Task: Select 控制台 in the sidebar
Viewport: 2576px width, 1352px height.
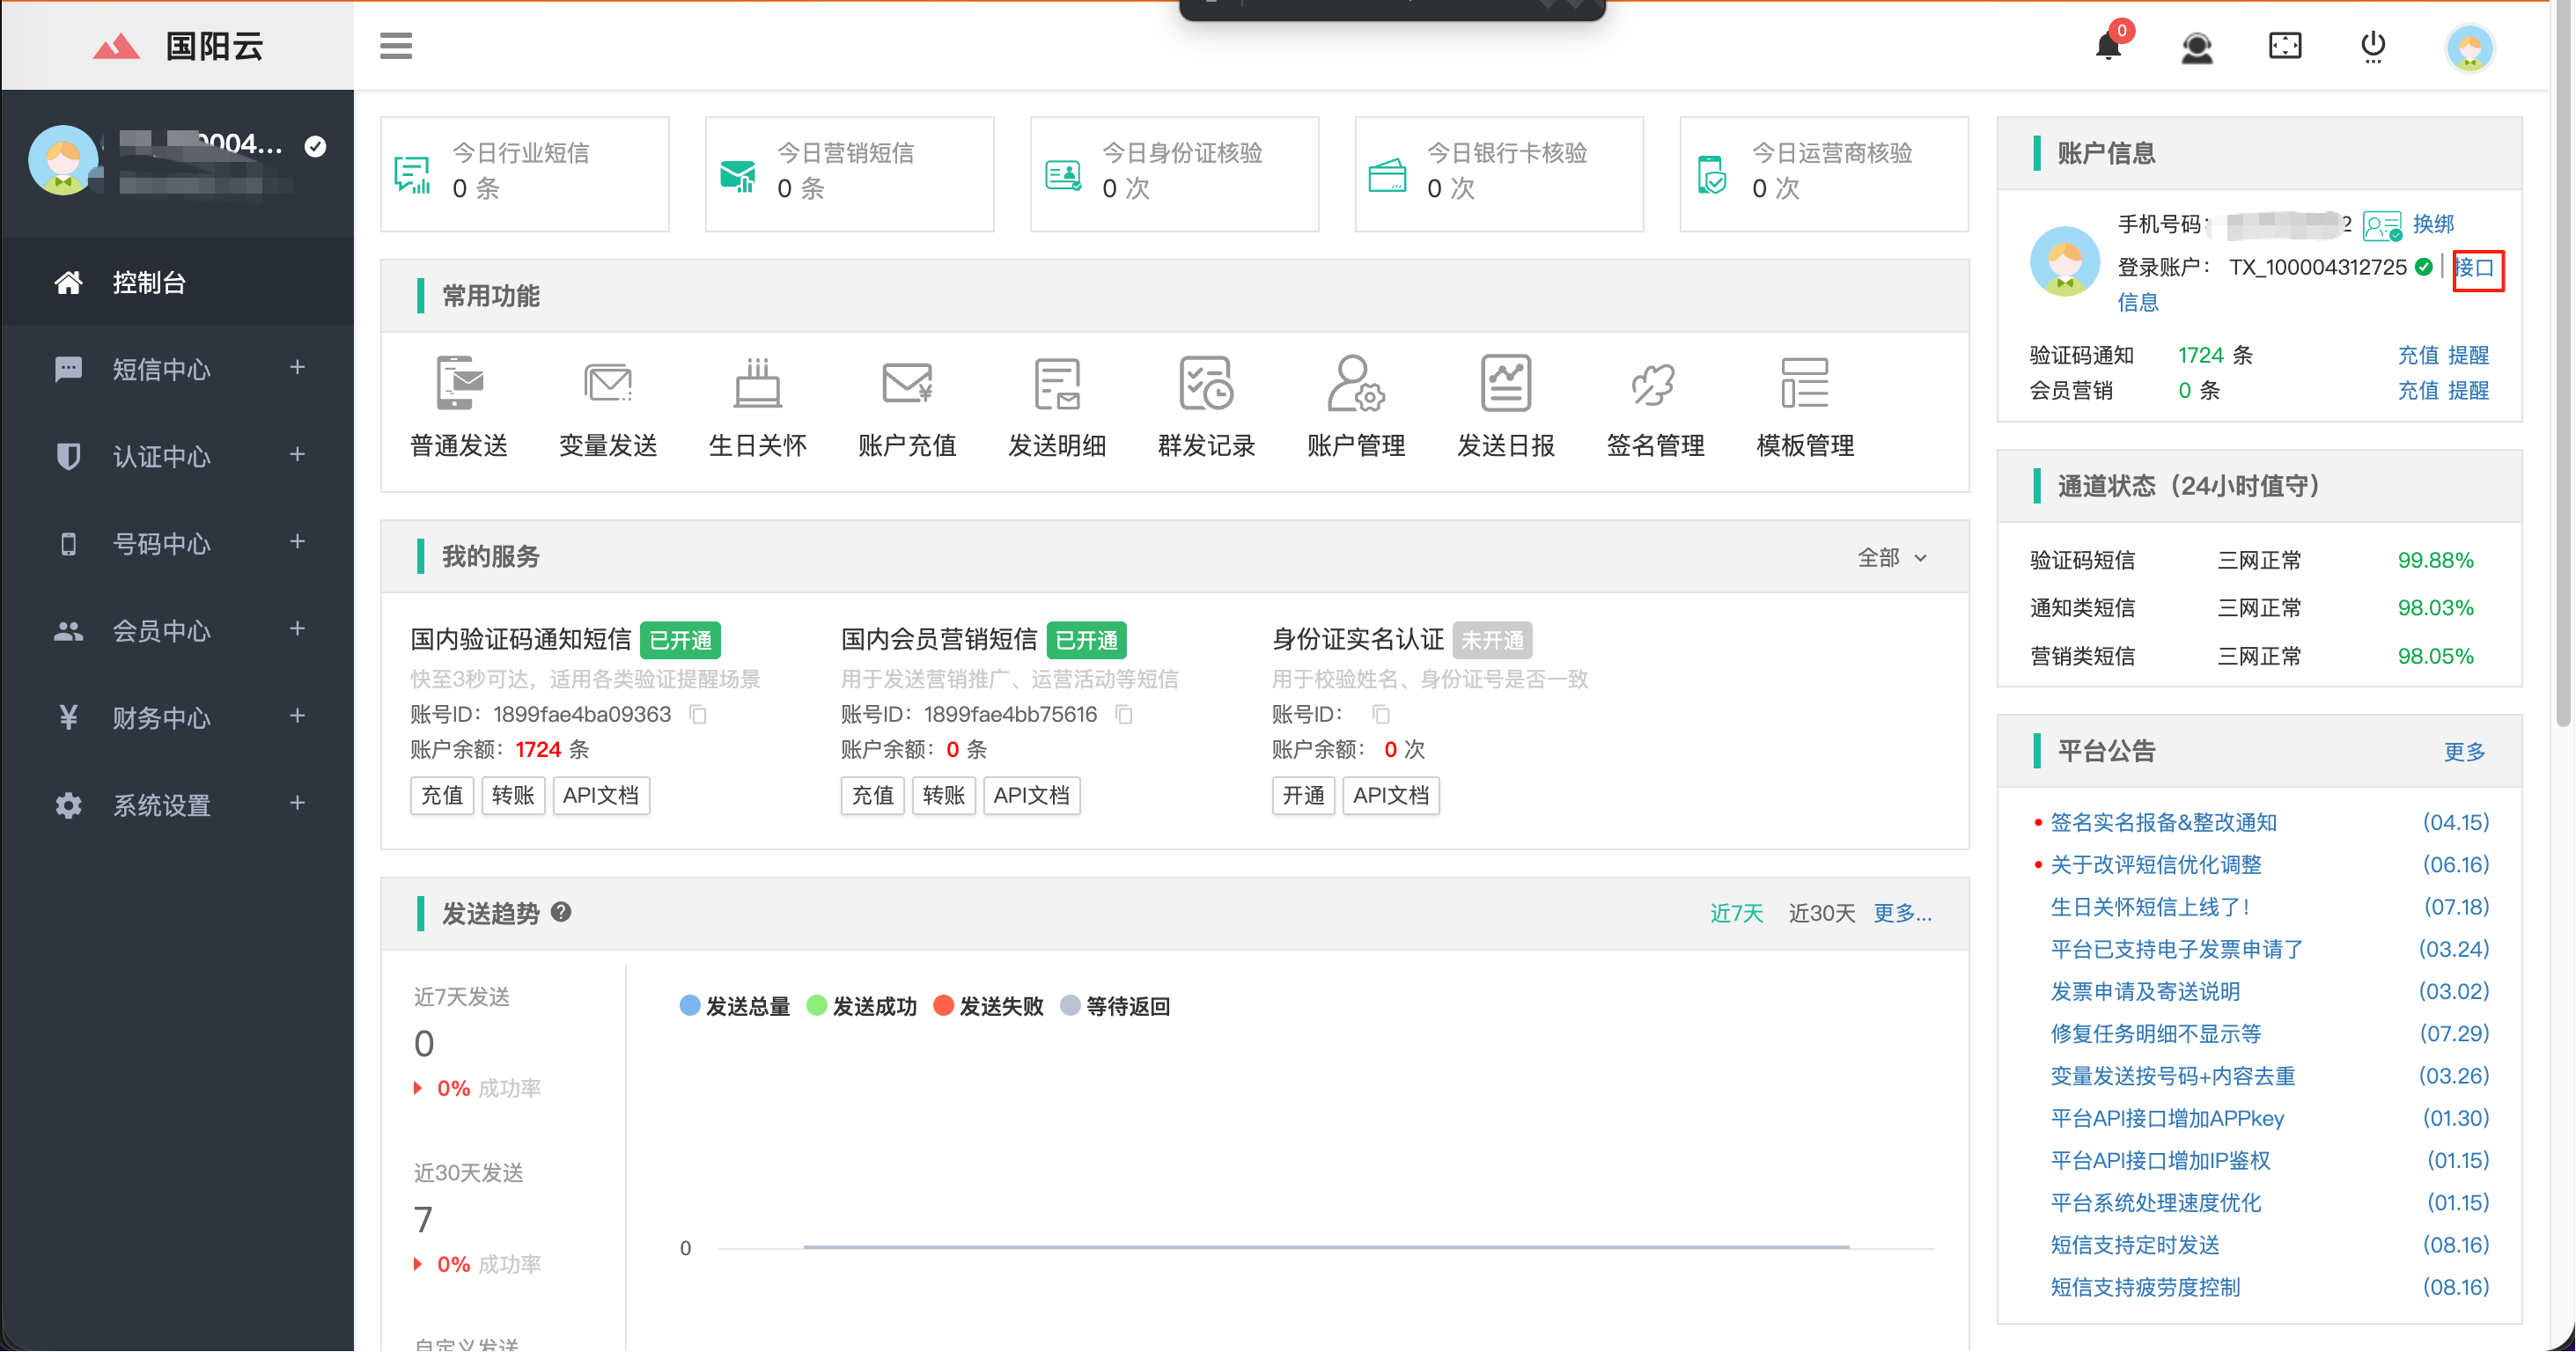Action: (178, 282)
